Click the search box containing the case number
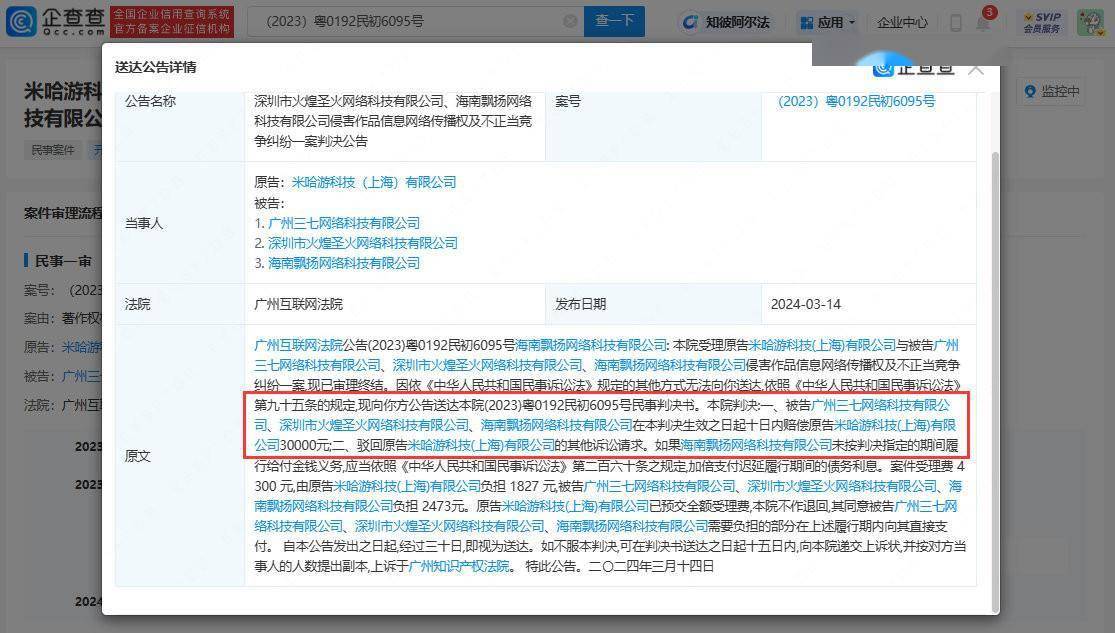The height and width of the screenshot is (633, 1115). tap(415, 21)
